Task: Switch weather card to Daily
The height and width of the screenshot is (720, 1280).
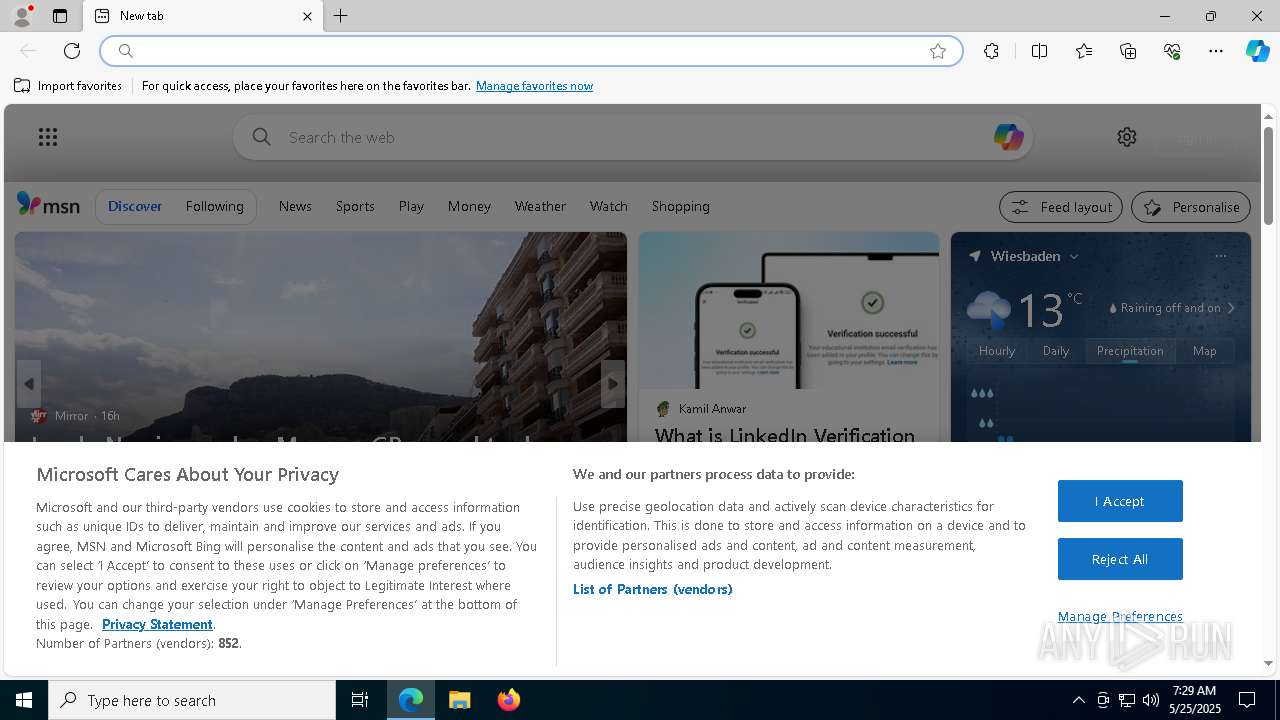Action: [1056, 351]
